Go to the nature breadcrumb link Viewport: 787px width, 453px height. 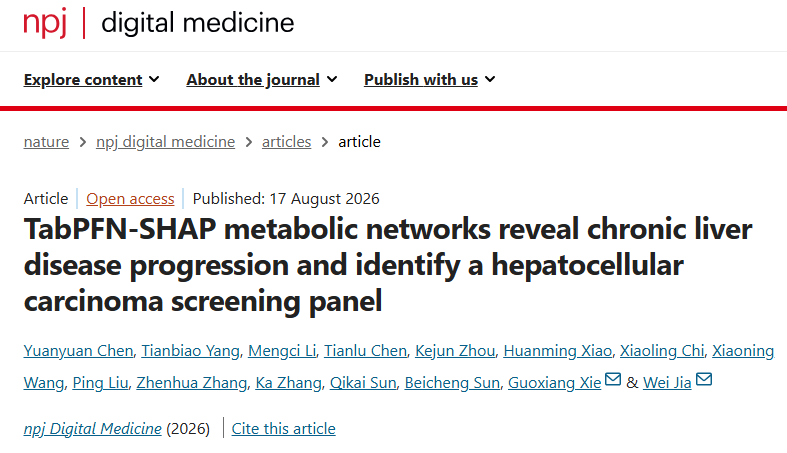pyautogui.click(x=46, y=142)
